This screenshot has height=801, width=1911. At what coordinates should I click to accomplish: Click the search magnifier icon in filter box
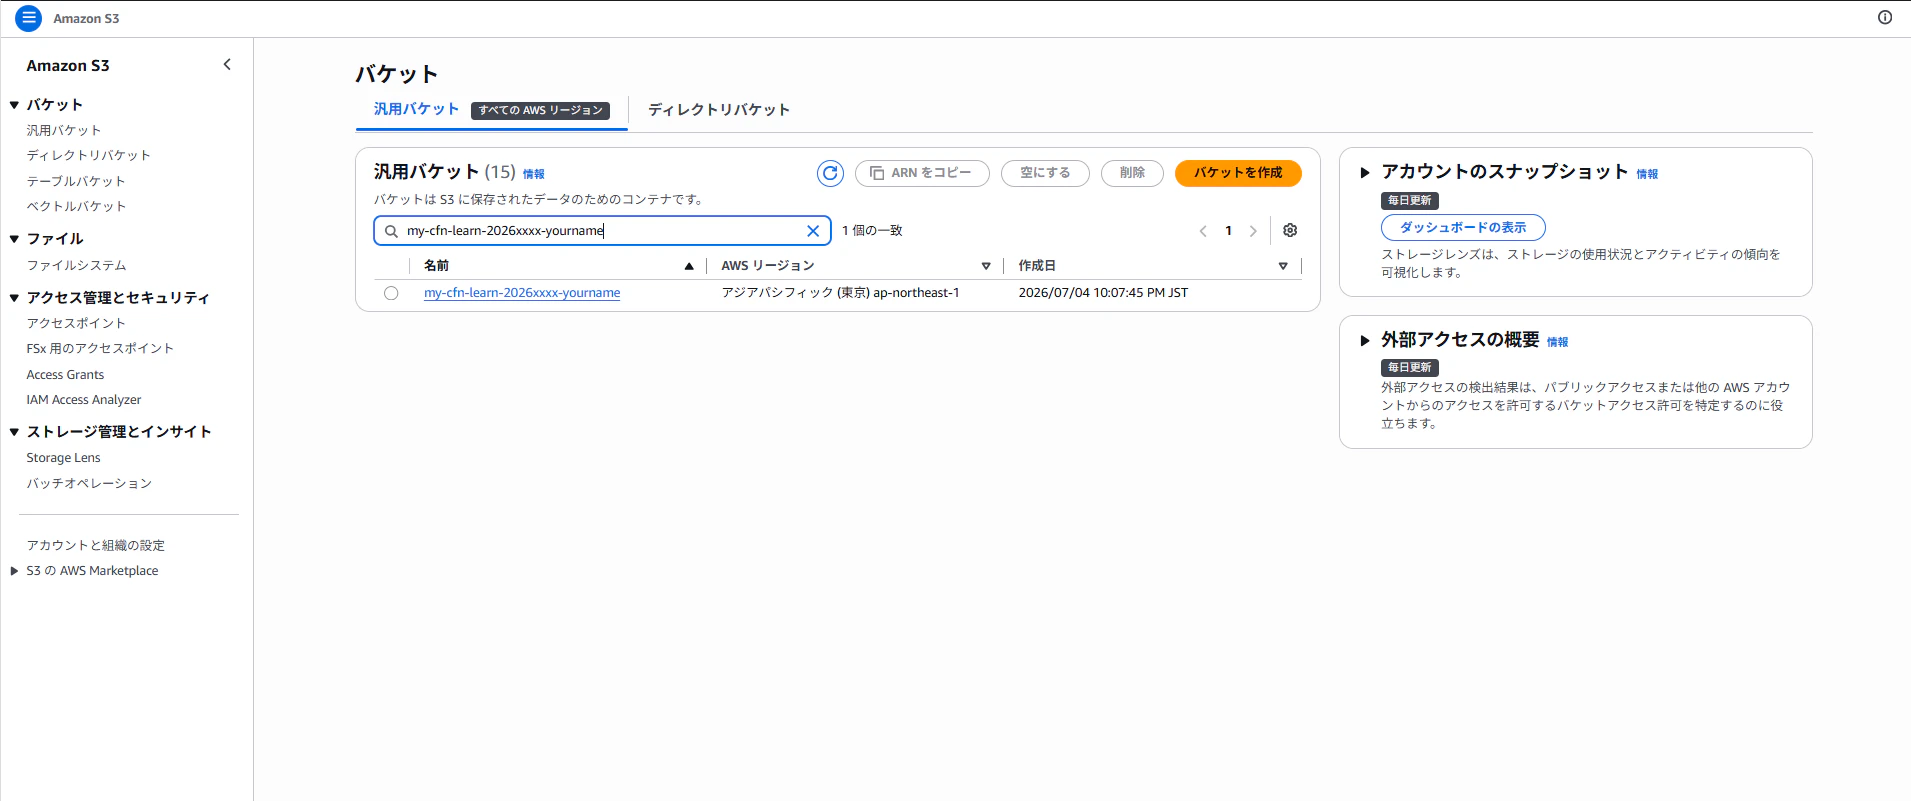tap(391, 231)
